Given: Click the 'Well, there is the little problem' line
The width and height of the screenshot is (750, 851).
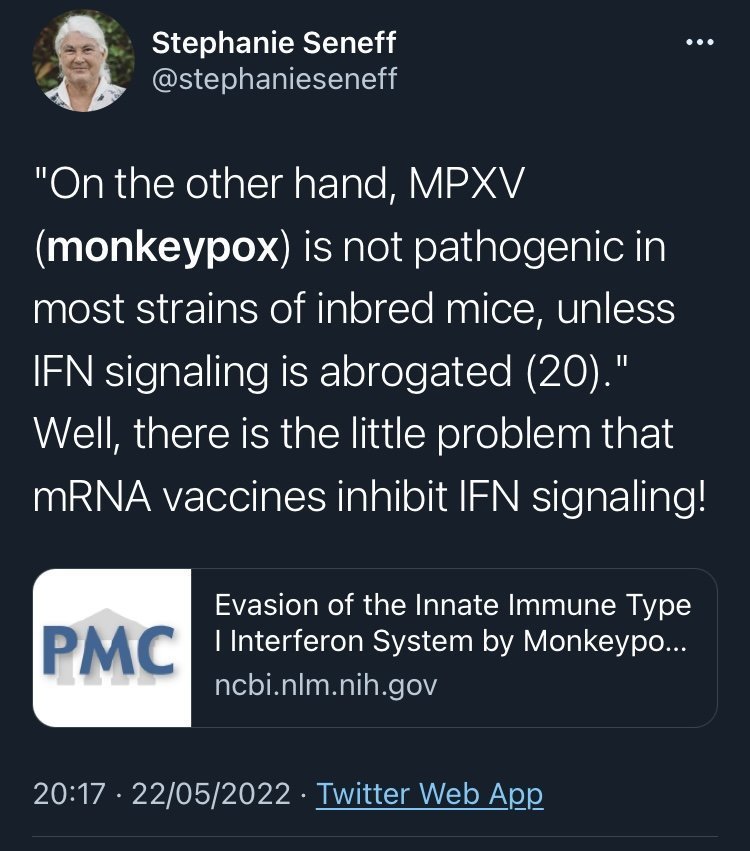Looking at the screenshot, I should pos(312,434).
